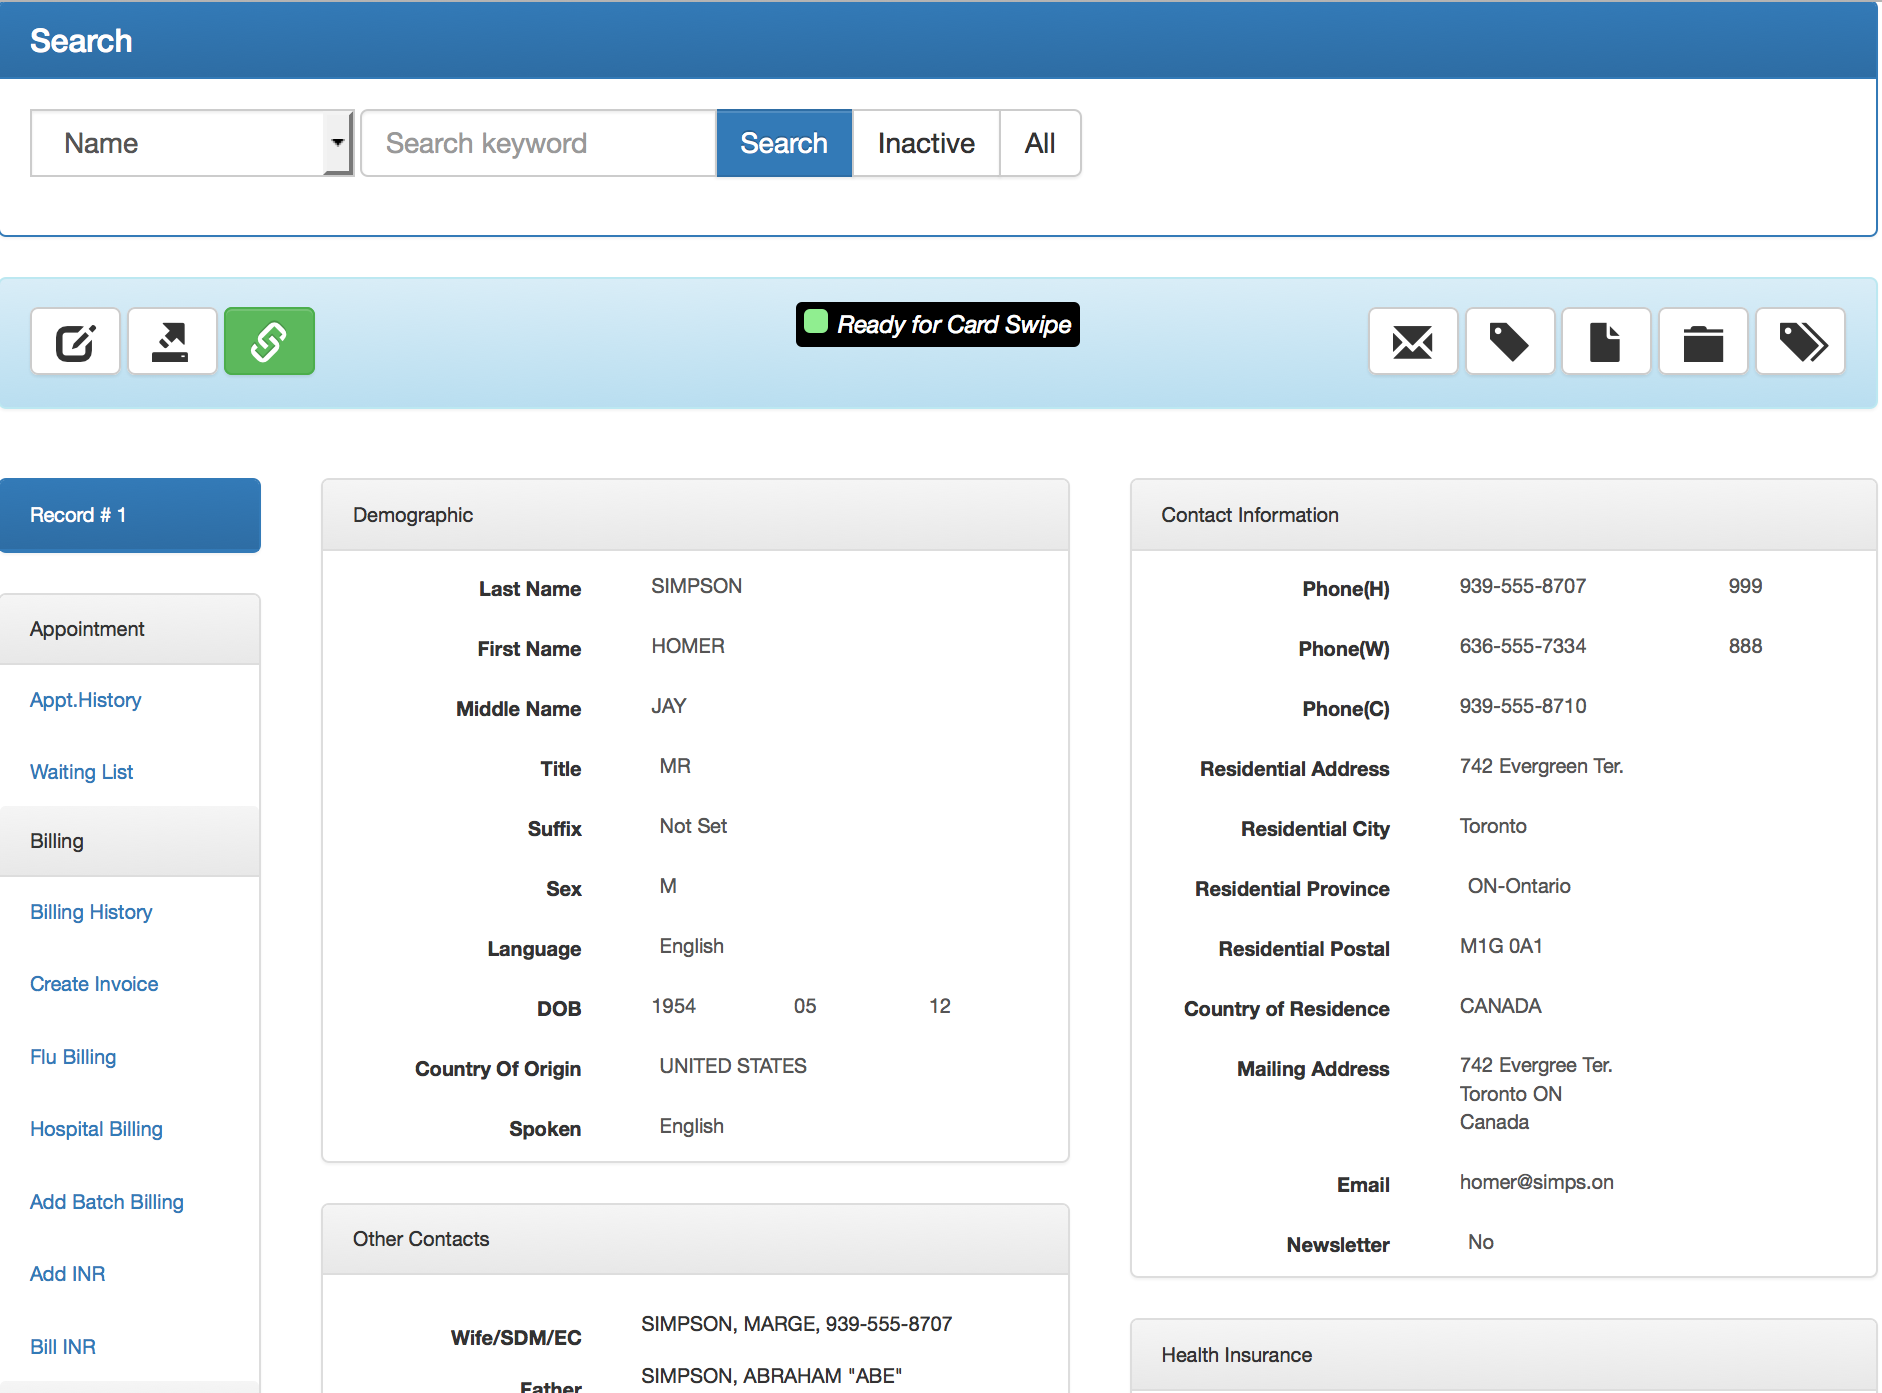Open the folder icon button
Image resolution: width=1882 pixels, height=1393 pixels.
point(1702,342)
